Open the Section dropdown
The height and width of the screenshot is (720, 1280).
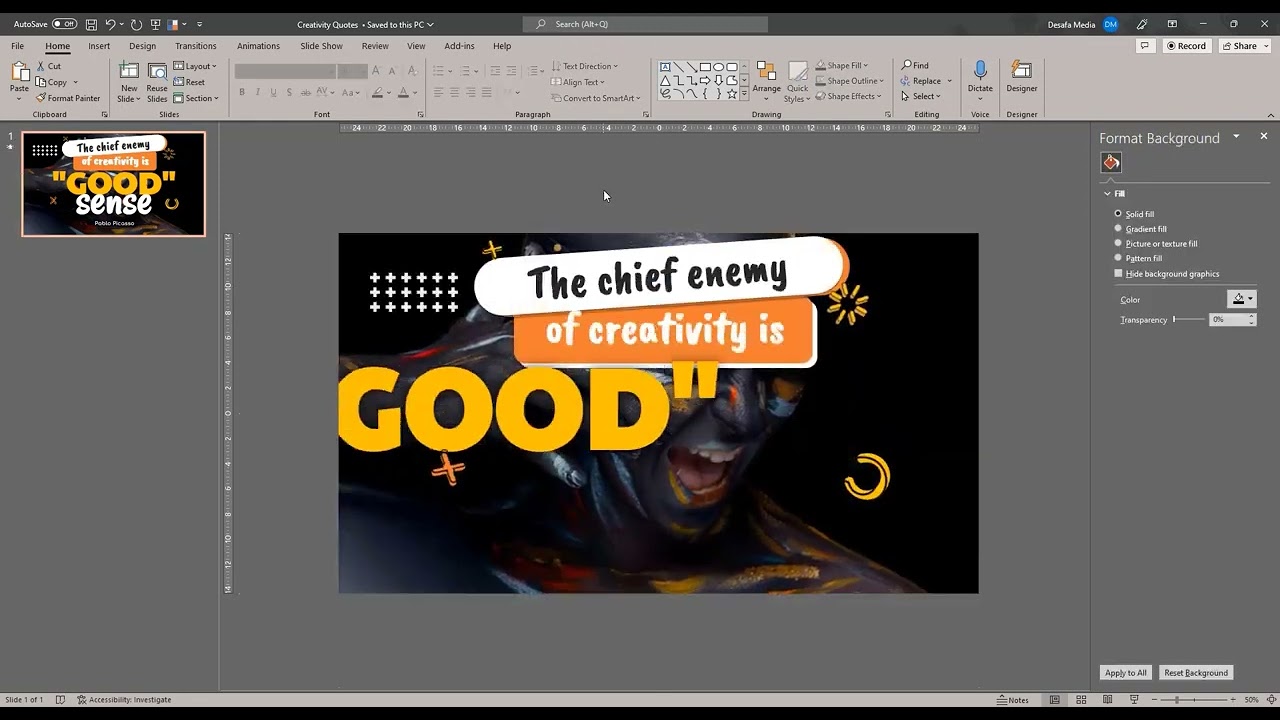pyautogui.click(x=196, y=98)
